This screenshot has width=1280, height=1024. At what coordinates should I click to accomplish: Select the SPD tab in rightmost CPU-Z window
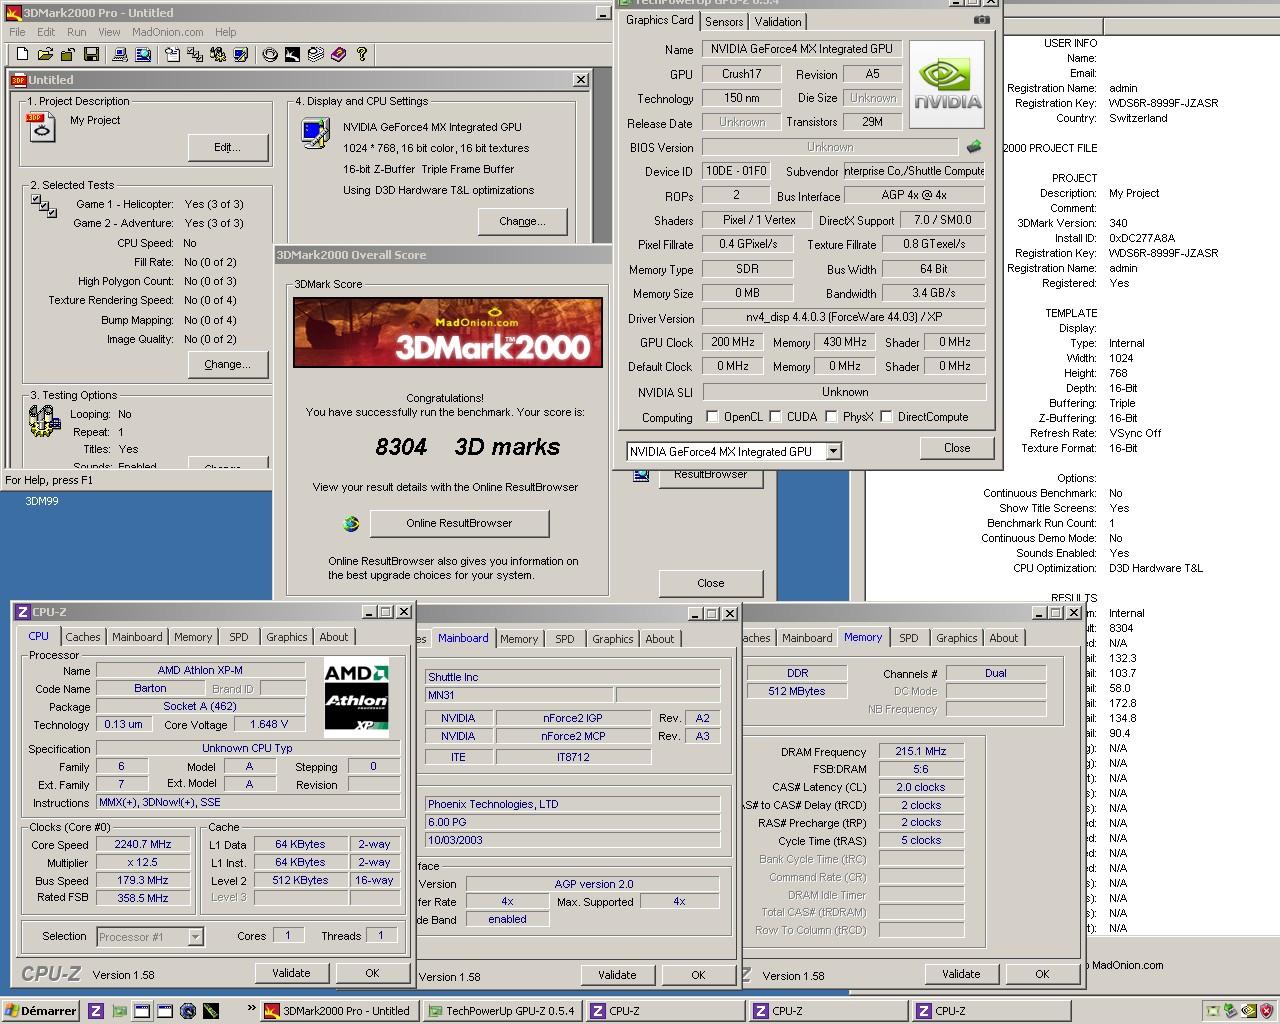[x=909, y=638]
